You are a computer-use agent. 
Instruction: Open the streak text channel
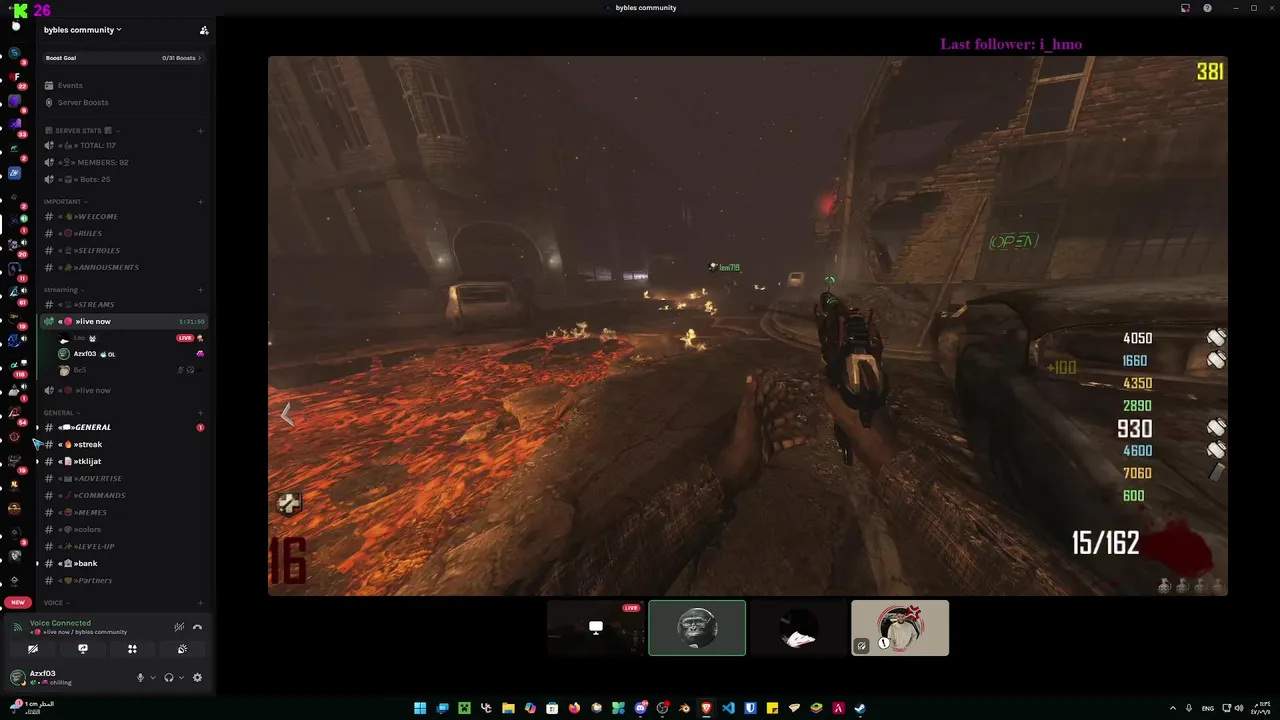coord(124,444)
